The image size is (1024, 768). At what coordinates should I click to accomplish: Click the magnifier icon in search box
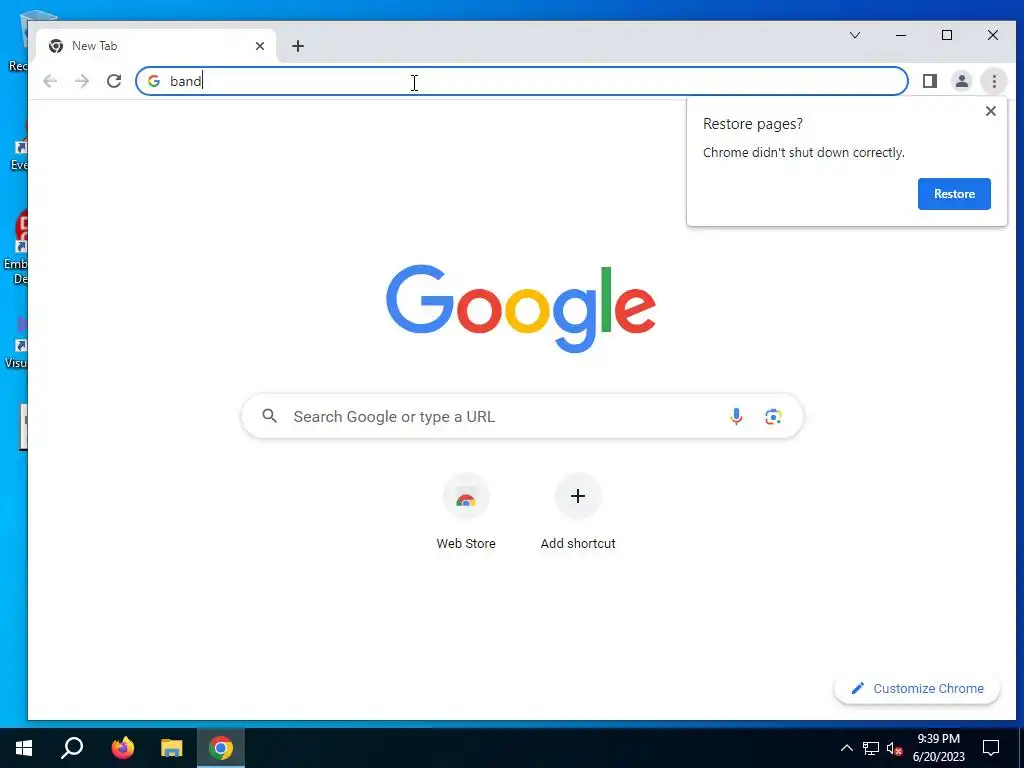[270, 415]
